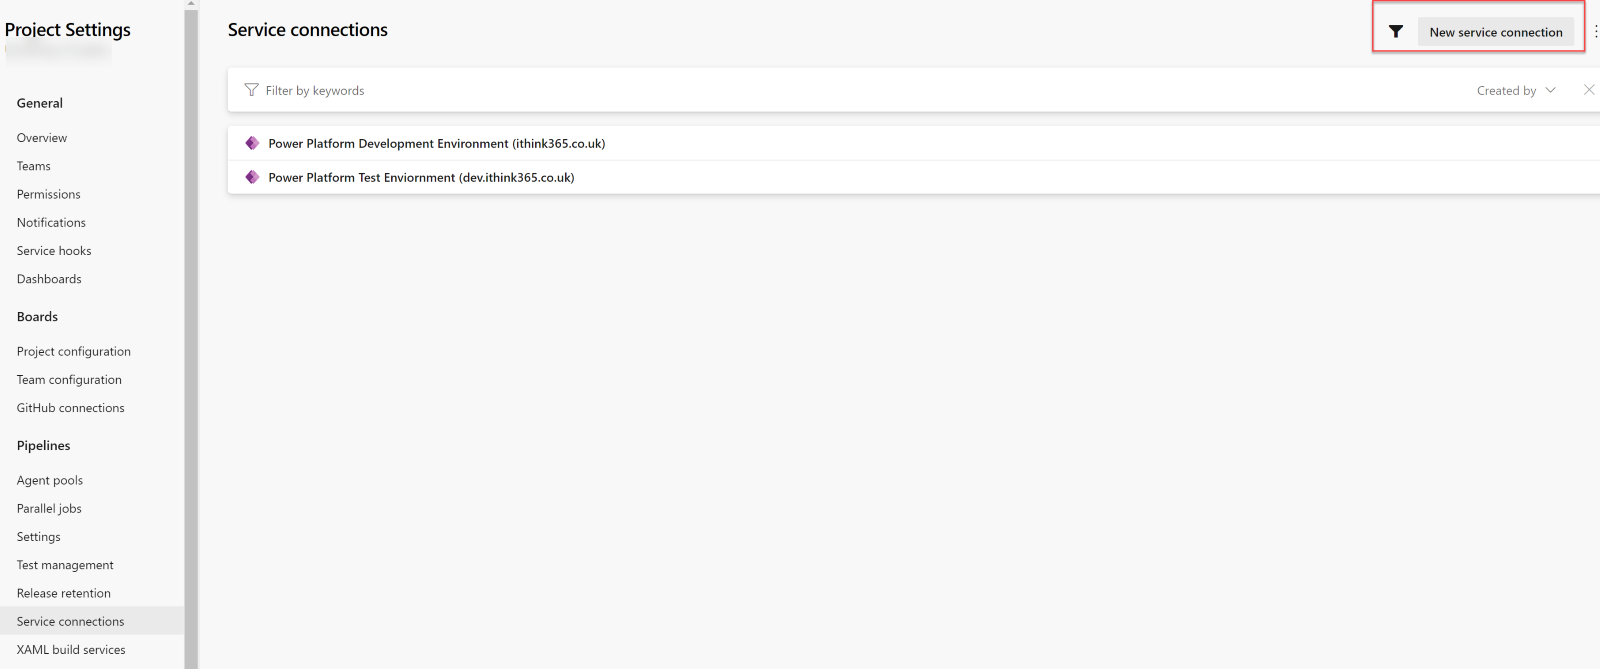
Task: Clear the filter bar with X icon
Action: pyautogui.click(x=1588, y=90)
